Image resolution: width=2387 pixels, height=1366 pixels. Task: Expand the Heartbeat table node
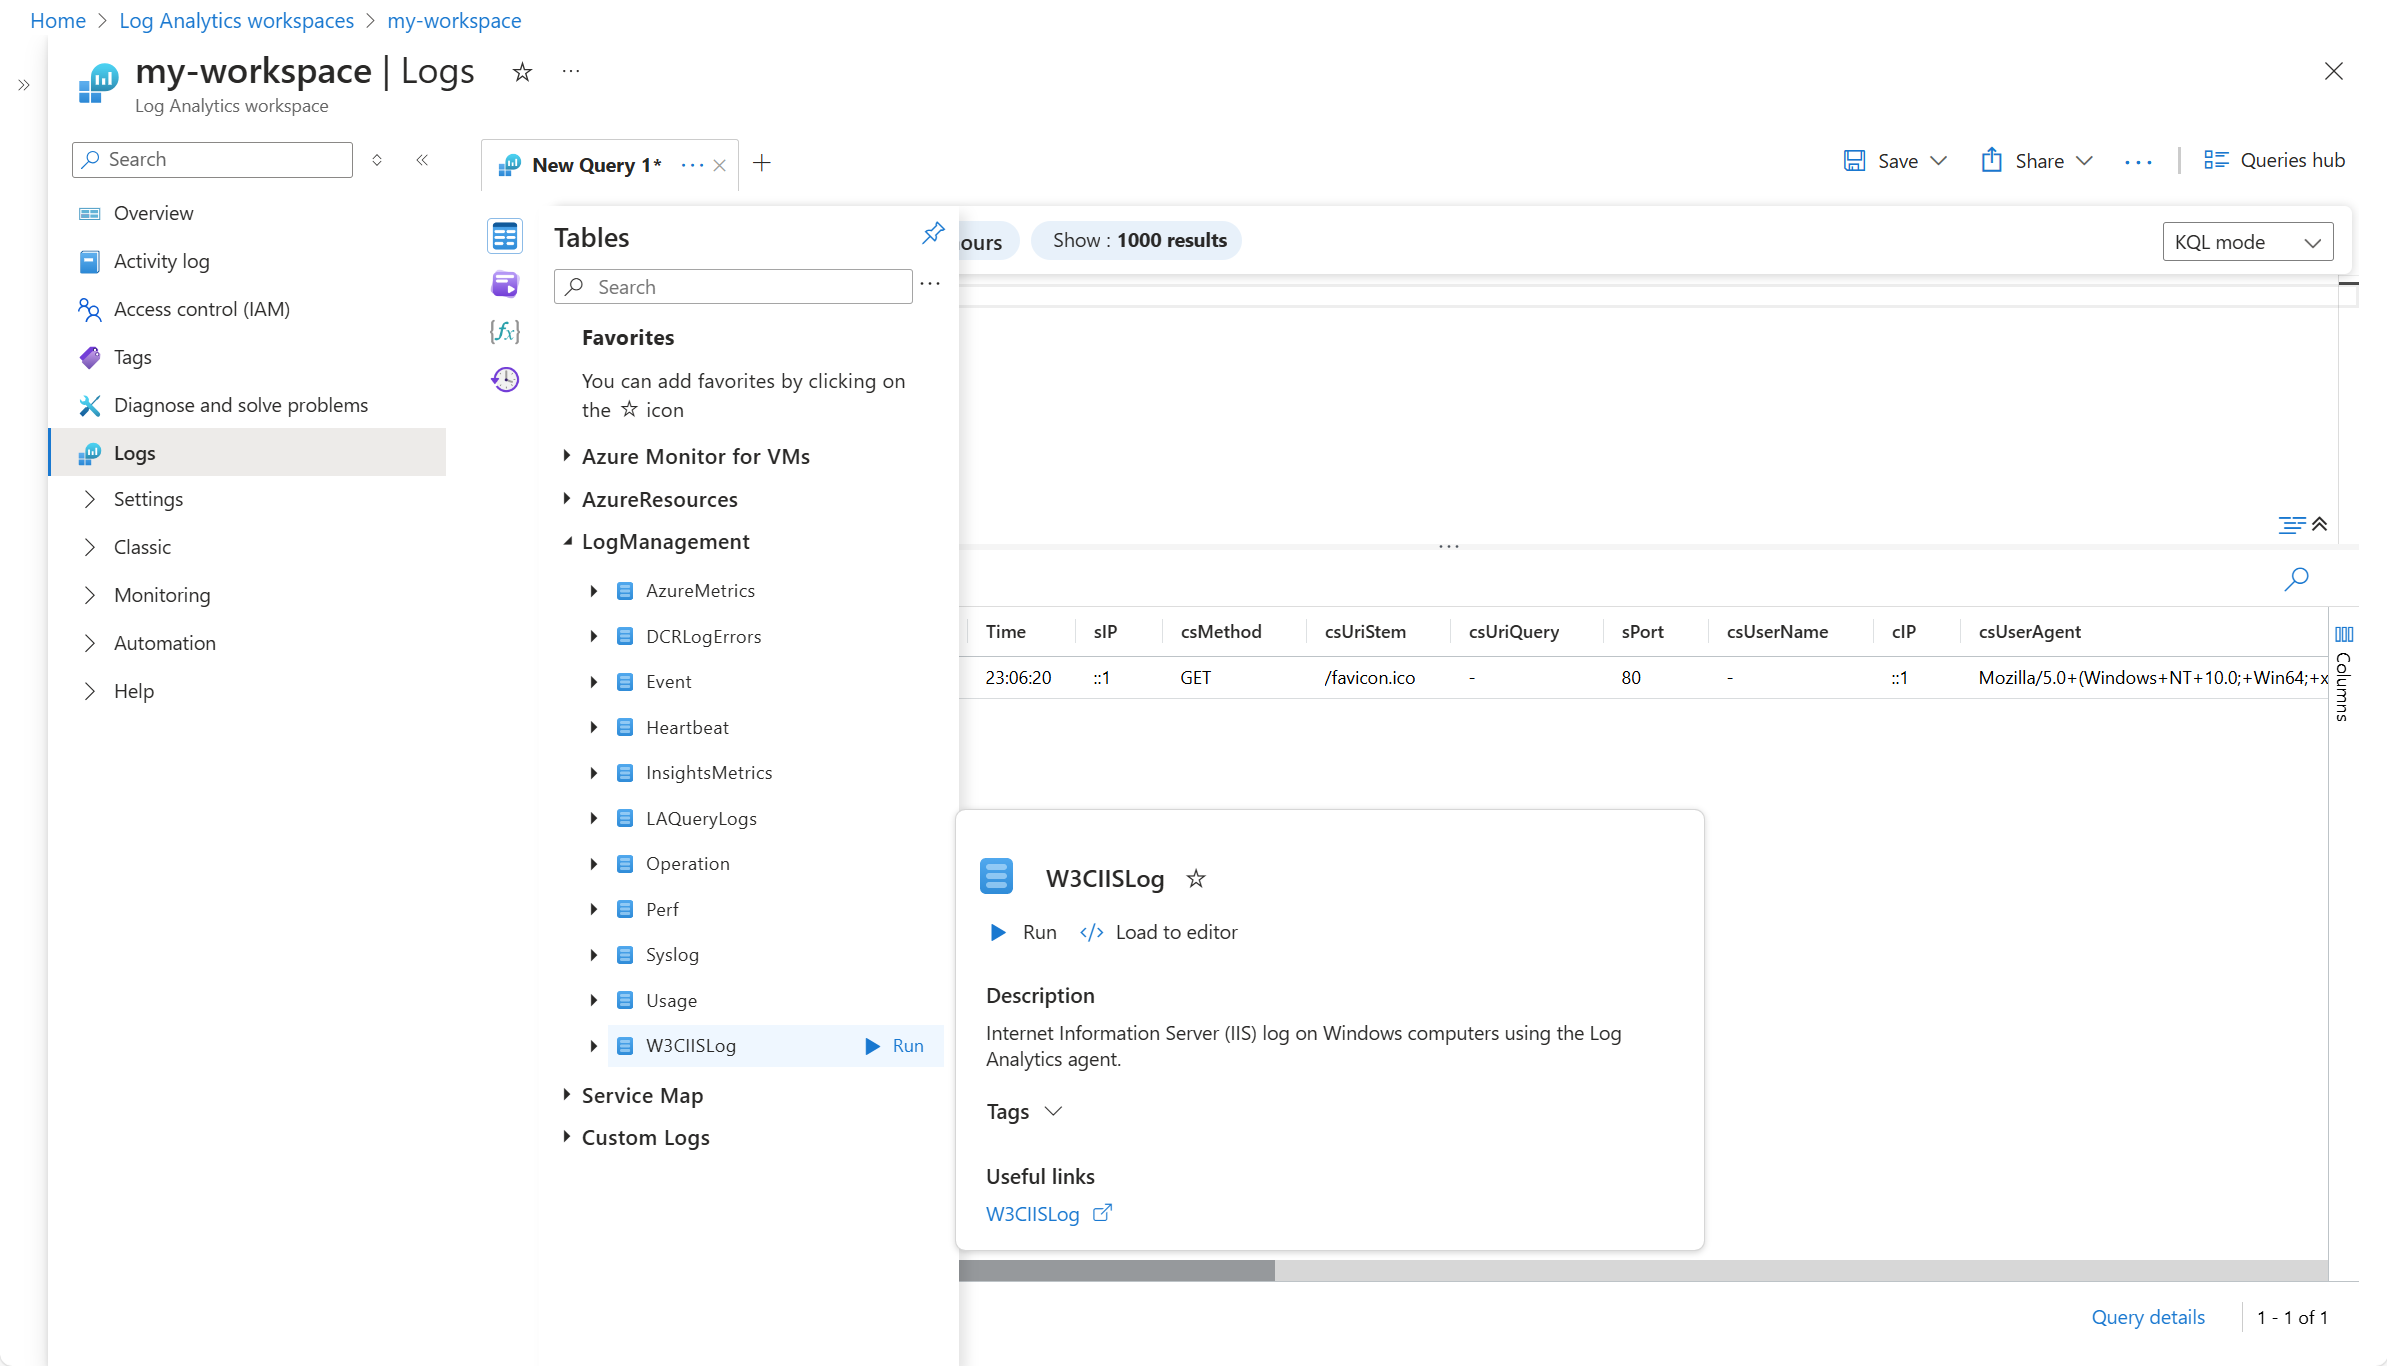(593, 728)
